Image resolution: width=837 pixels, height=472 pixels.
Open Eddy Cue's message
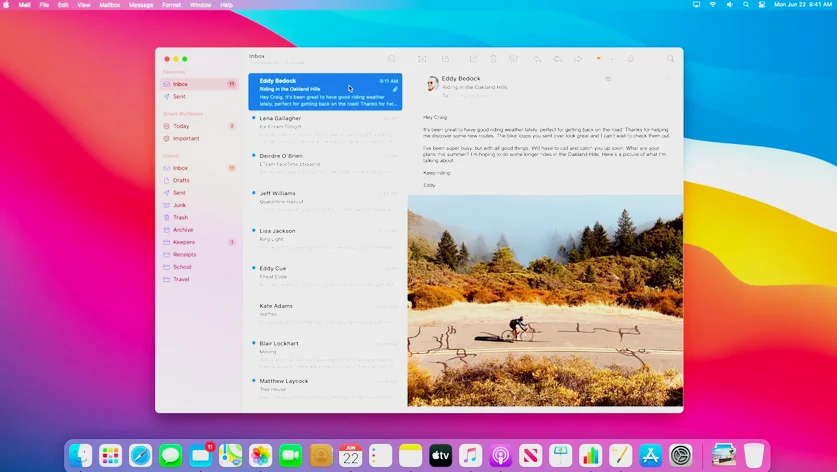325,279
